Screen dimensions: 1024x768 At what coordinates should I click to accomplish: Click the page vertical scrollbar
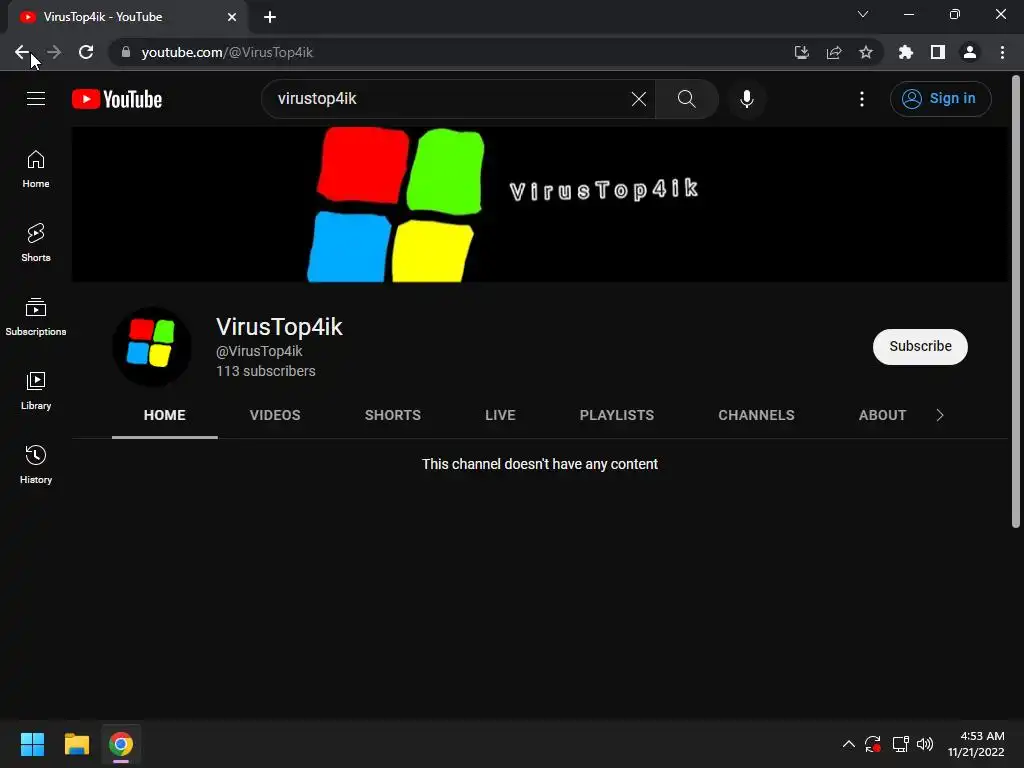1016,300
